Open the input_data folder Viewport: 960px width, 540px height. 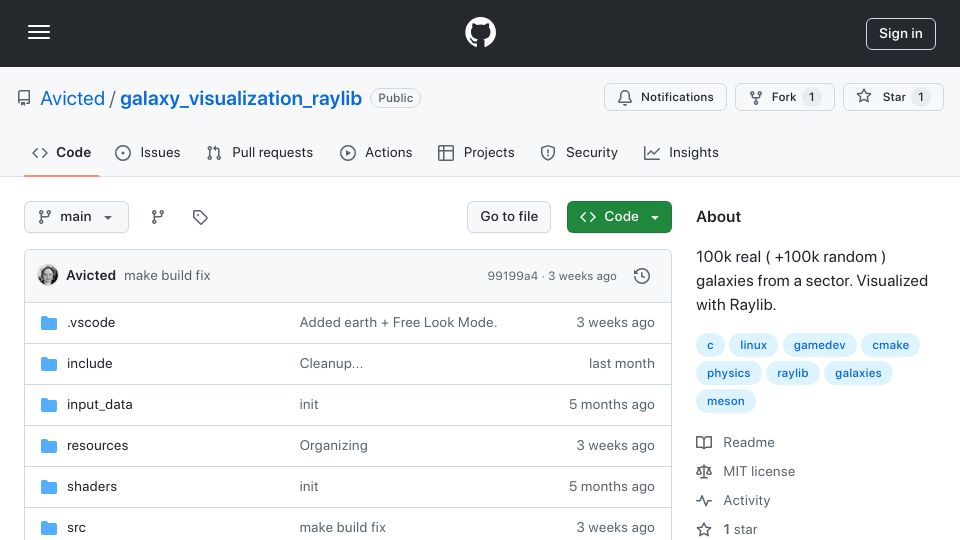(x=99, y=405)
